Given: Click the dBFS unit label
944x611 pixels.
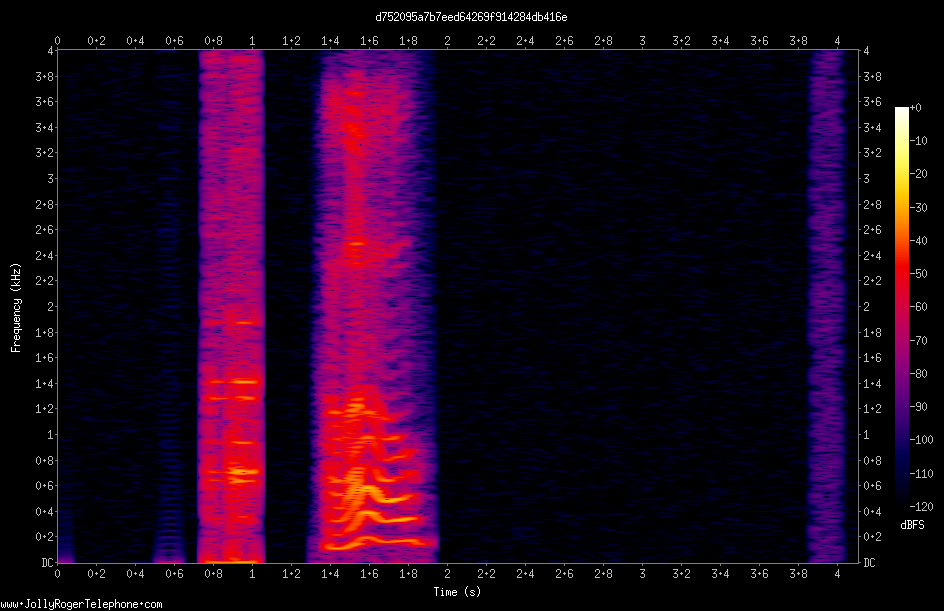Looking at the screenshot, I should (x=912, y=525).
